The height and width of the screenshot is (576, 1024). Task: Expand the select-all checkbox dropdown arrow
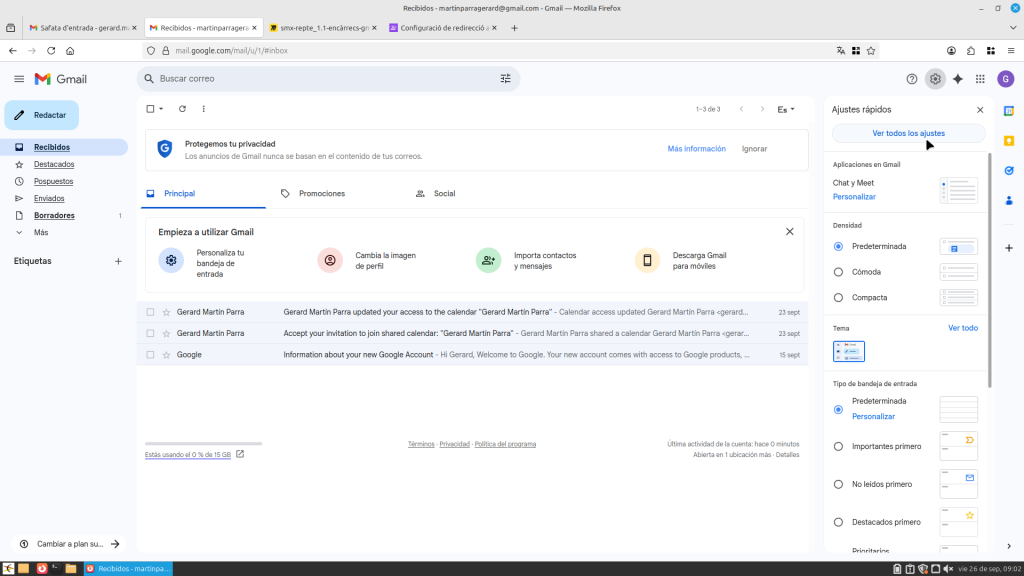161,109
